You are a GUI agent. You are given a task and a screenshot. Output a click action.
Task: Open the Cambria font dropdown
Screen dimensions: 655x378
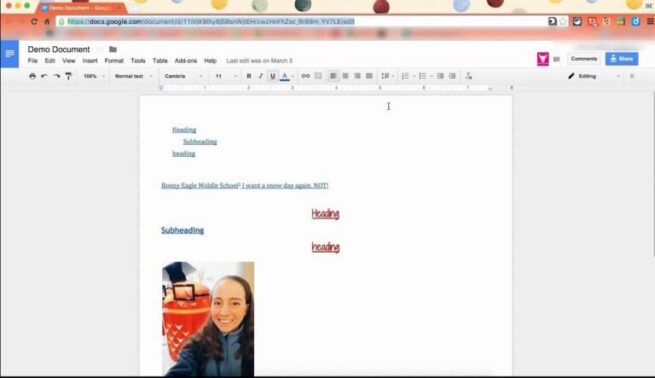coord(183,76)
